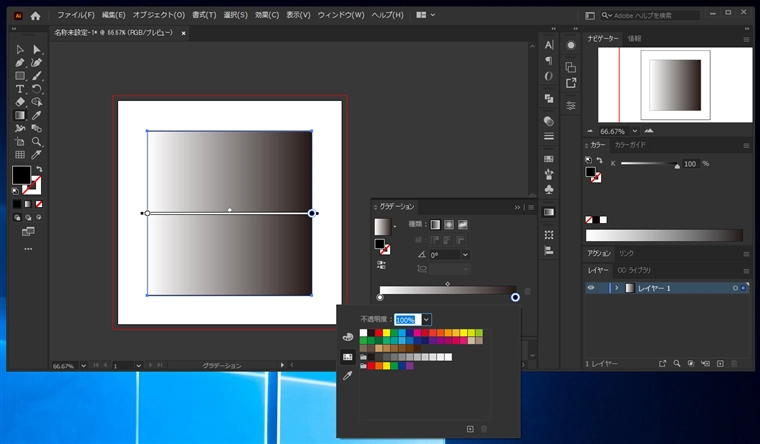
Task: Select the right black gradient stop
Action: [x=515, y=297]
